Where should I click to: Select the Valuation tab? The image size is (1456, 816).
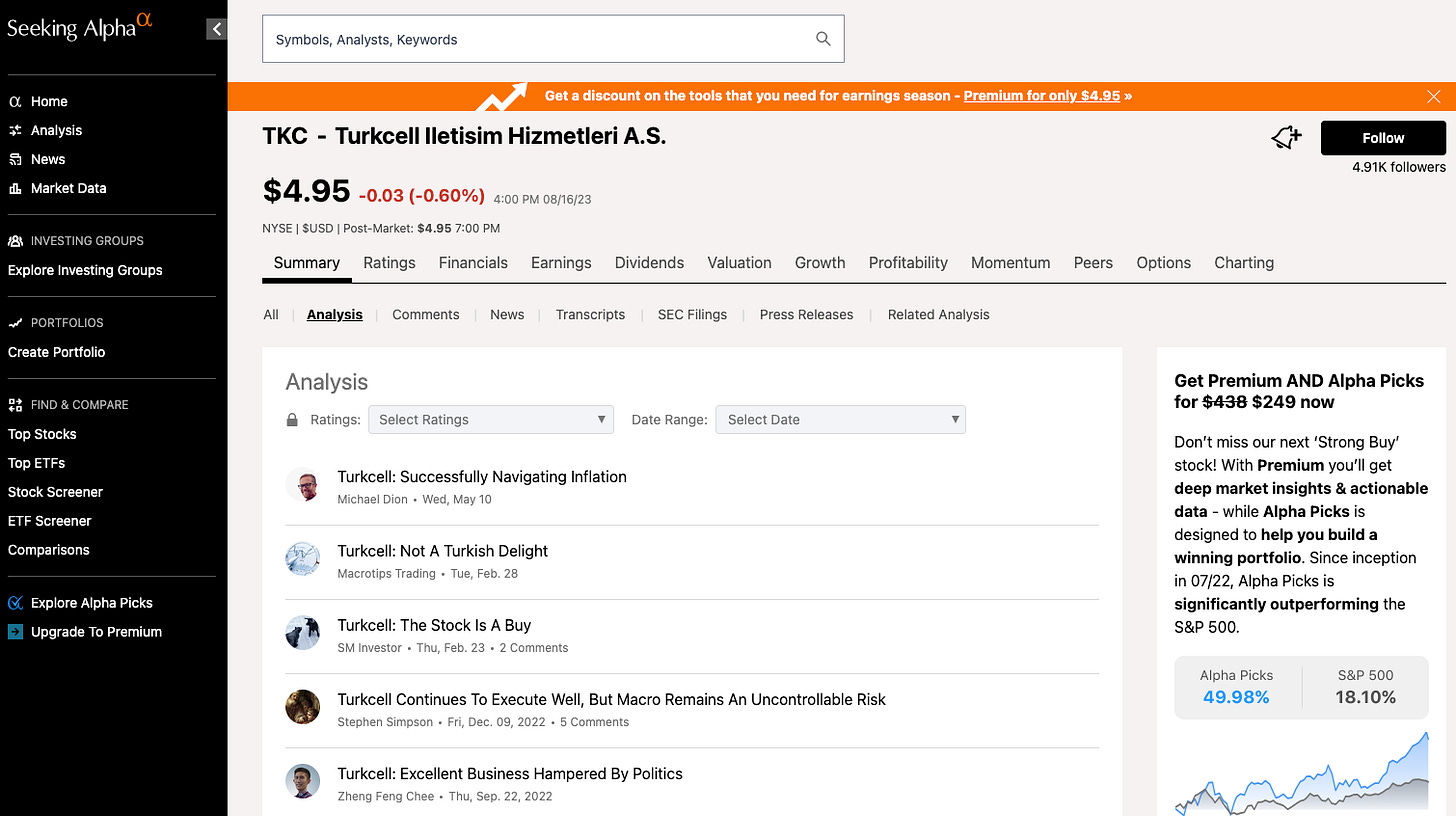pos(739,263)
